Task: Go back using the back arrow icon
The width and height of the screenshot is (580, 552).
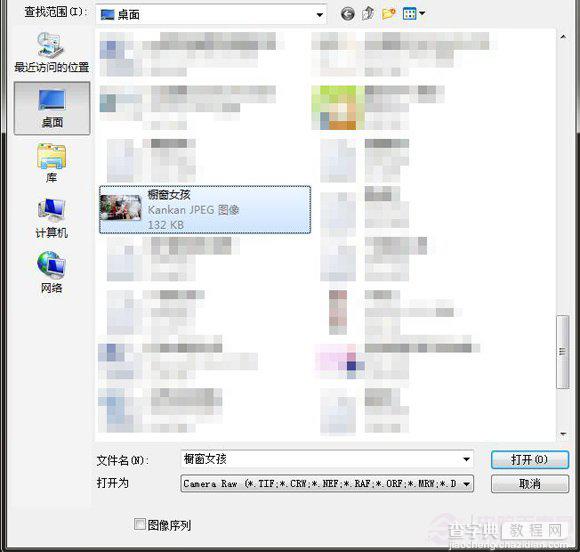Action: (347, 14)
